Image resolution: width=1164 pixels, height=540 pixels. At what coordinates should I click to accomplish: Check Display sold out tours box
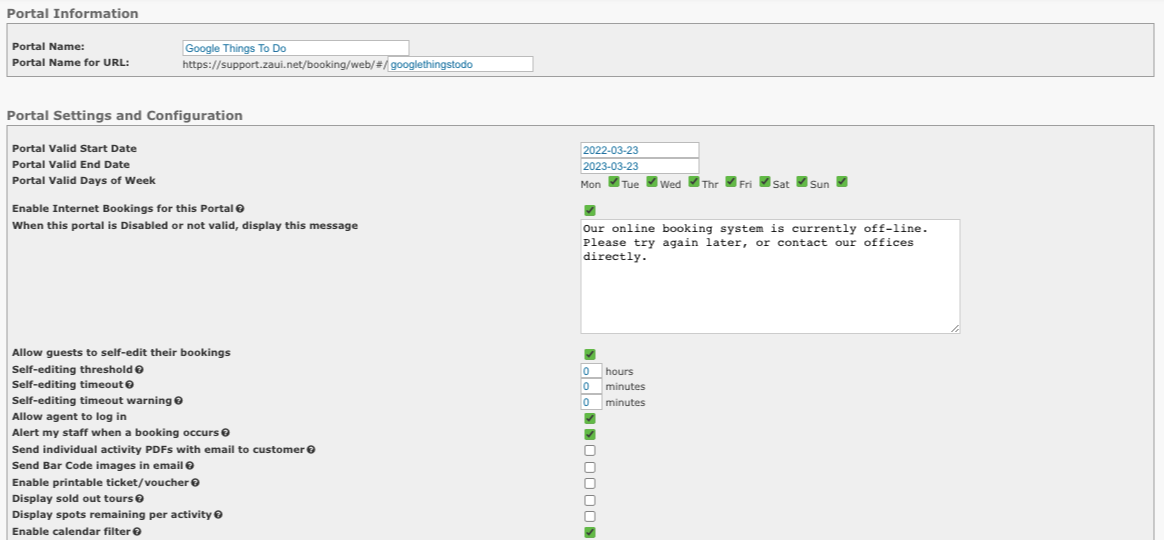pyautogui.click(x=590, y=501)
